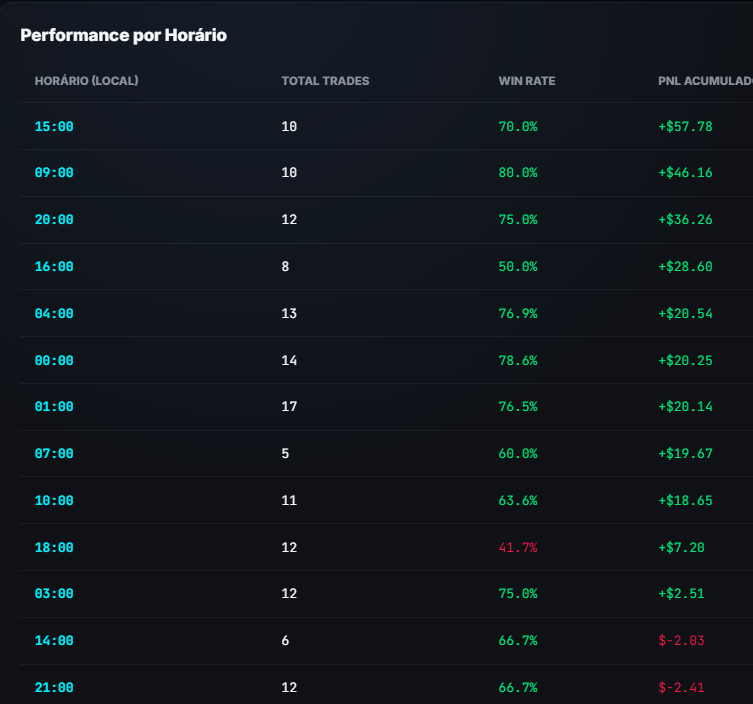The width and height of the screenshot is (753, 704).
Task: Click the red 41.7% win rate
Action: 518,548
